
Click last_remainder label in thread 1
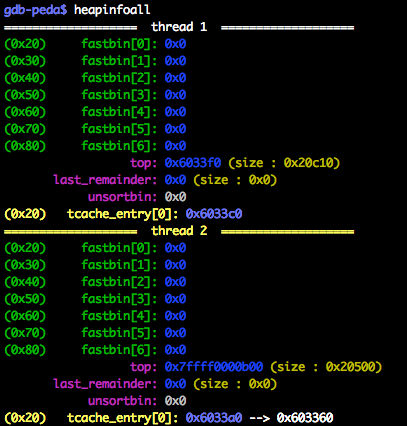coord(105,180)
